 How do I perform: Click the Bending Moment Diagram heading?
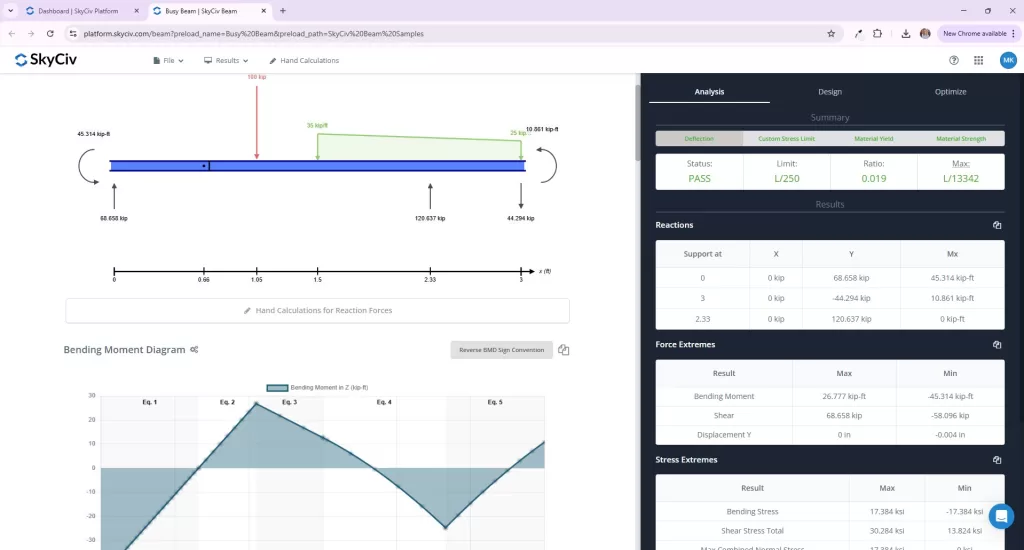[x=124, y=349]
